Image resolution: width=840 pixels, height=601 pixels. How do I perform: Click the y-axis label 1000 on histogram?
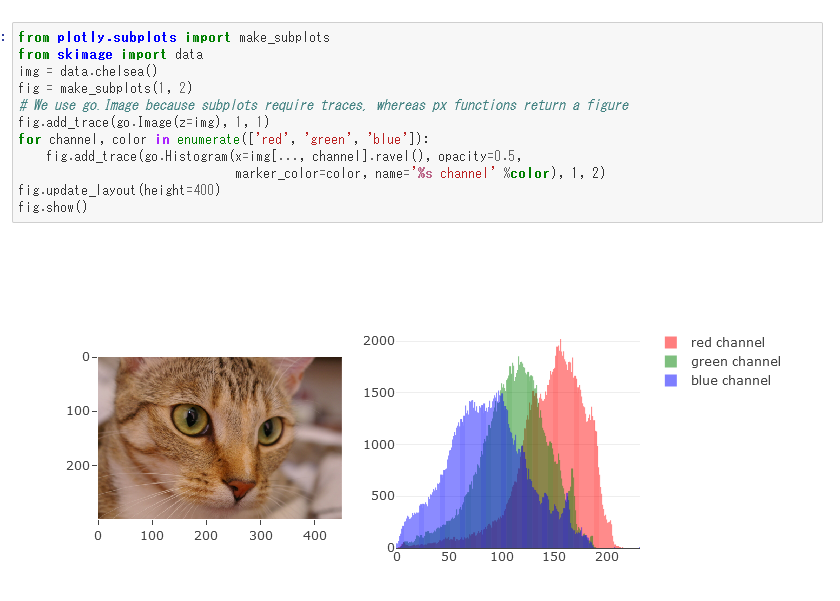379,445
